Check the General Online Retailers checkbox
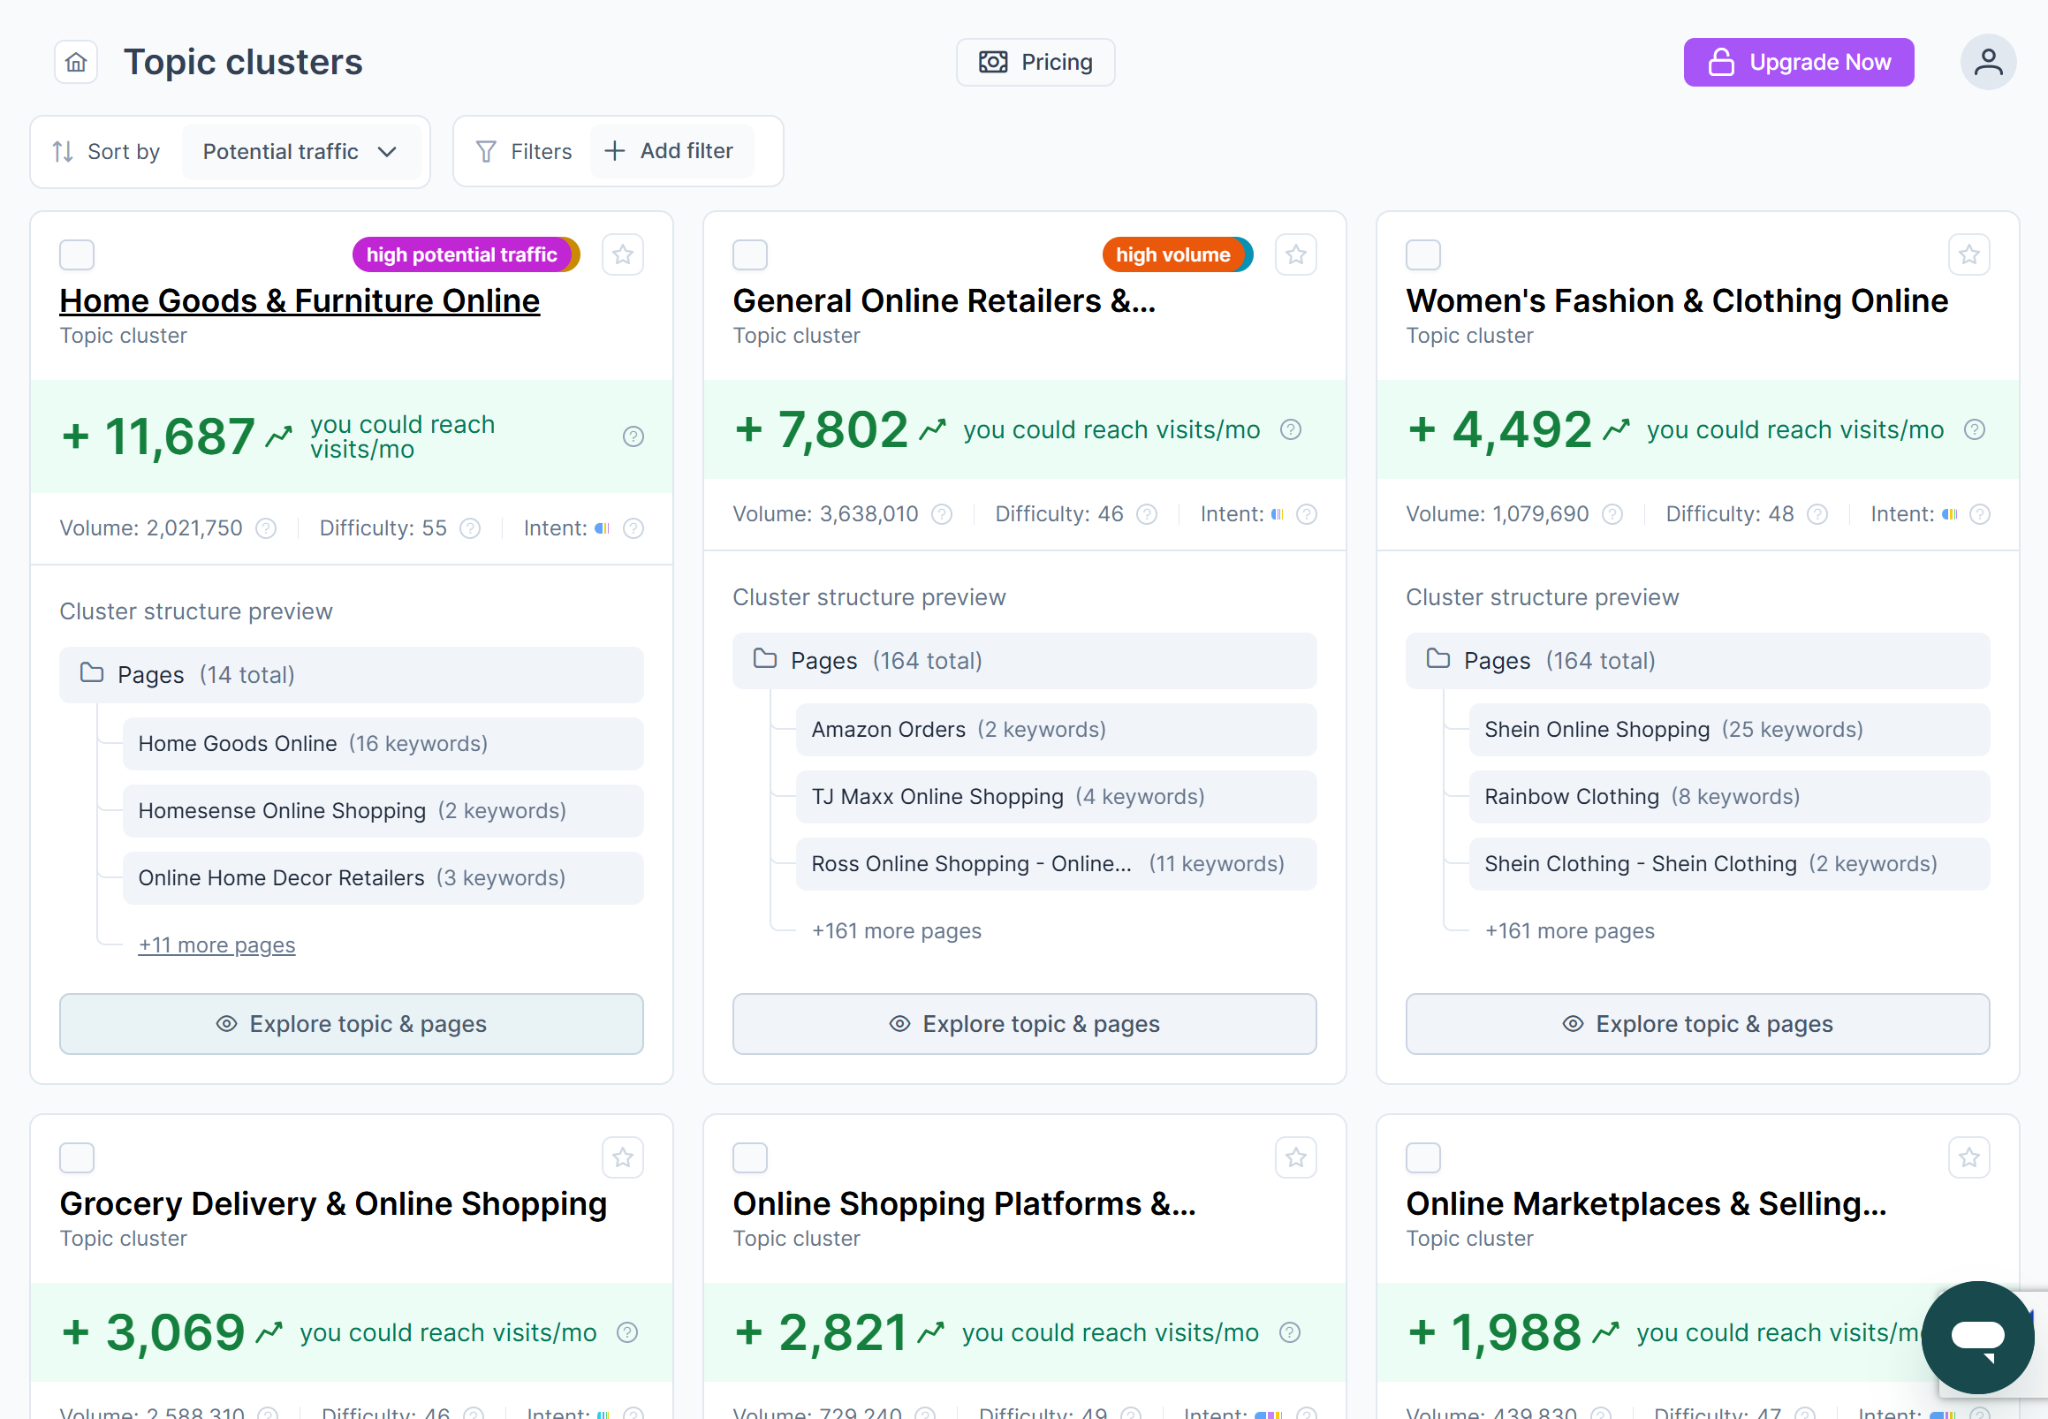 tap(750, 255)
